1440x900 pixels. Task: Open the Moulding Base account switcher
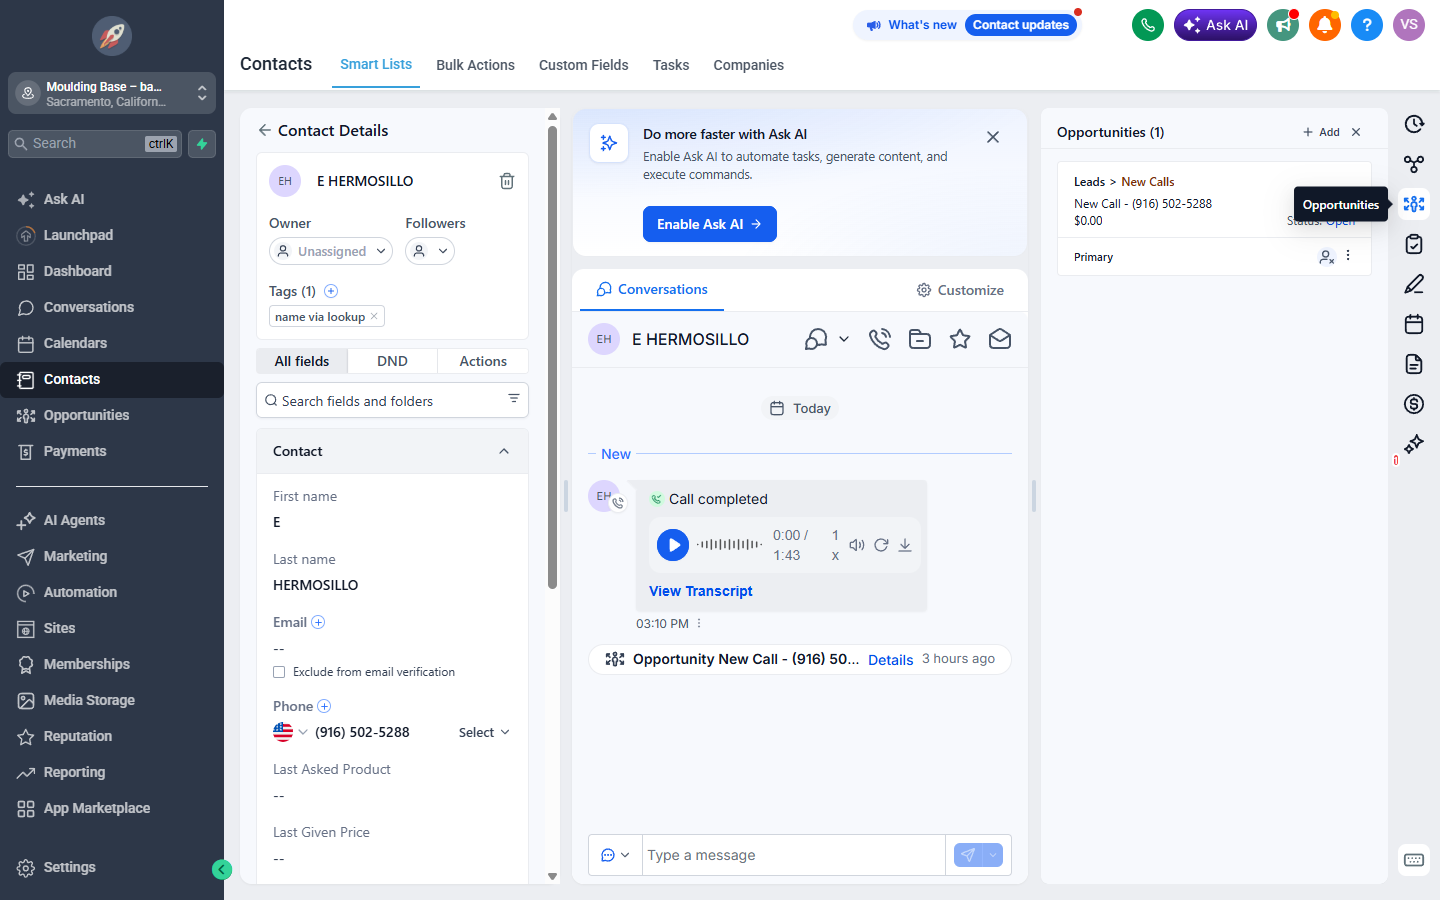click(112, 93)
